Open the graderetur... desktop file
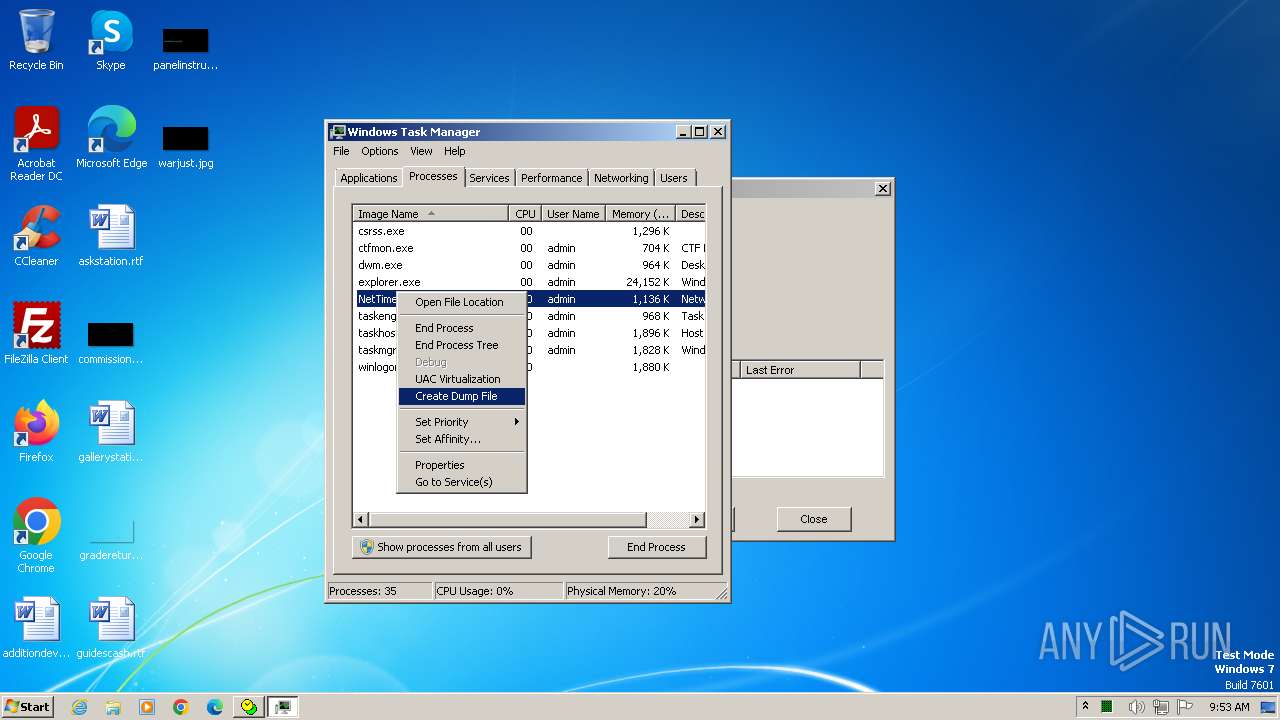Image resolution: width=1280 pixels, height=720 pixels. click(x=111, y=538)
